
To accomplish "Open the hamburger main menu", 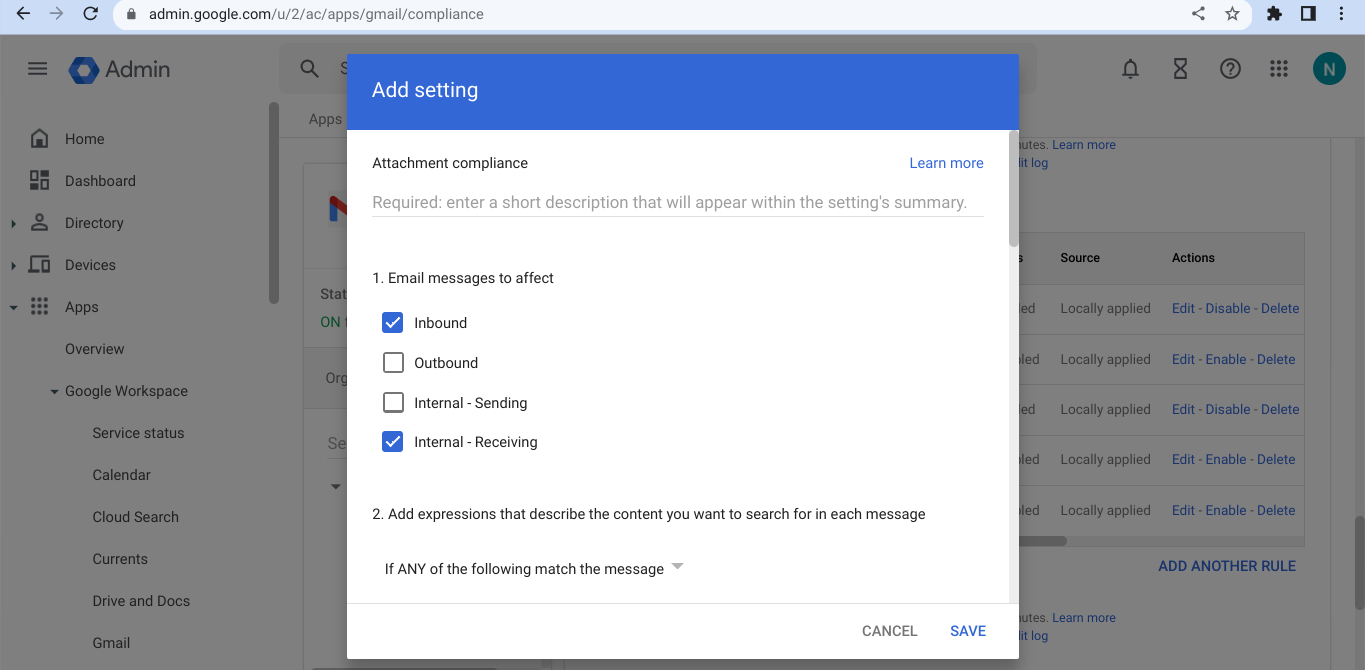I will (x=37, y=69).
